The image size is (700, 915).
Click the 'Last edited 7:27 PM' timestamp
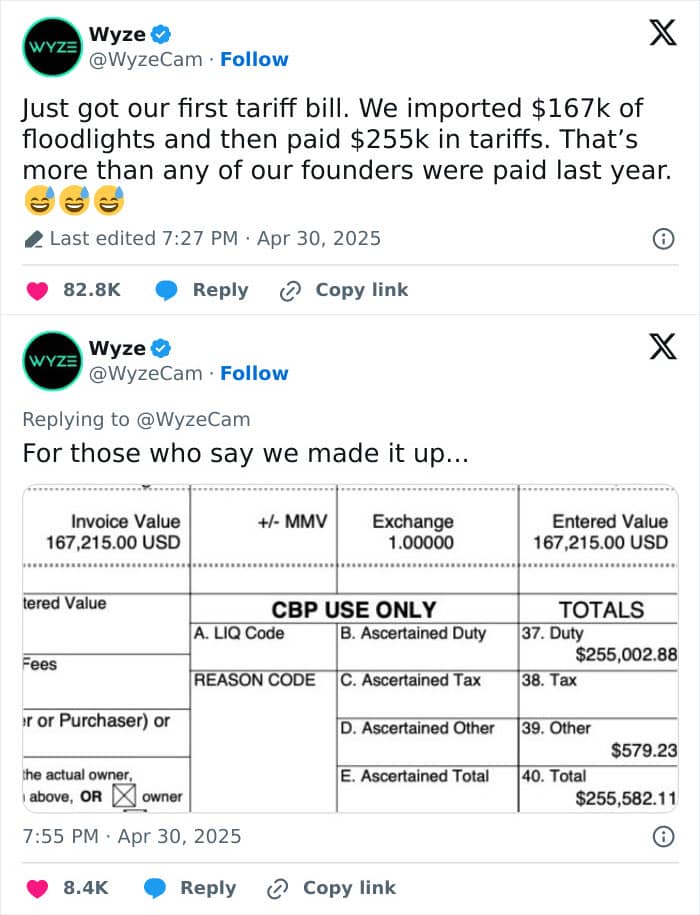(144, 239)
